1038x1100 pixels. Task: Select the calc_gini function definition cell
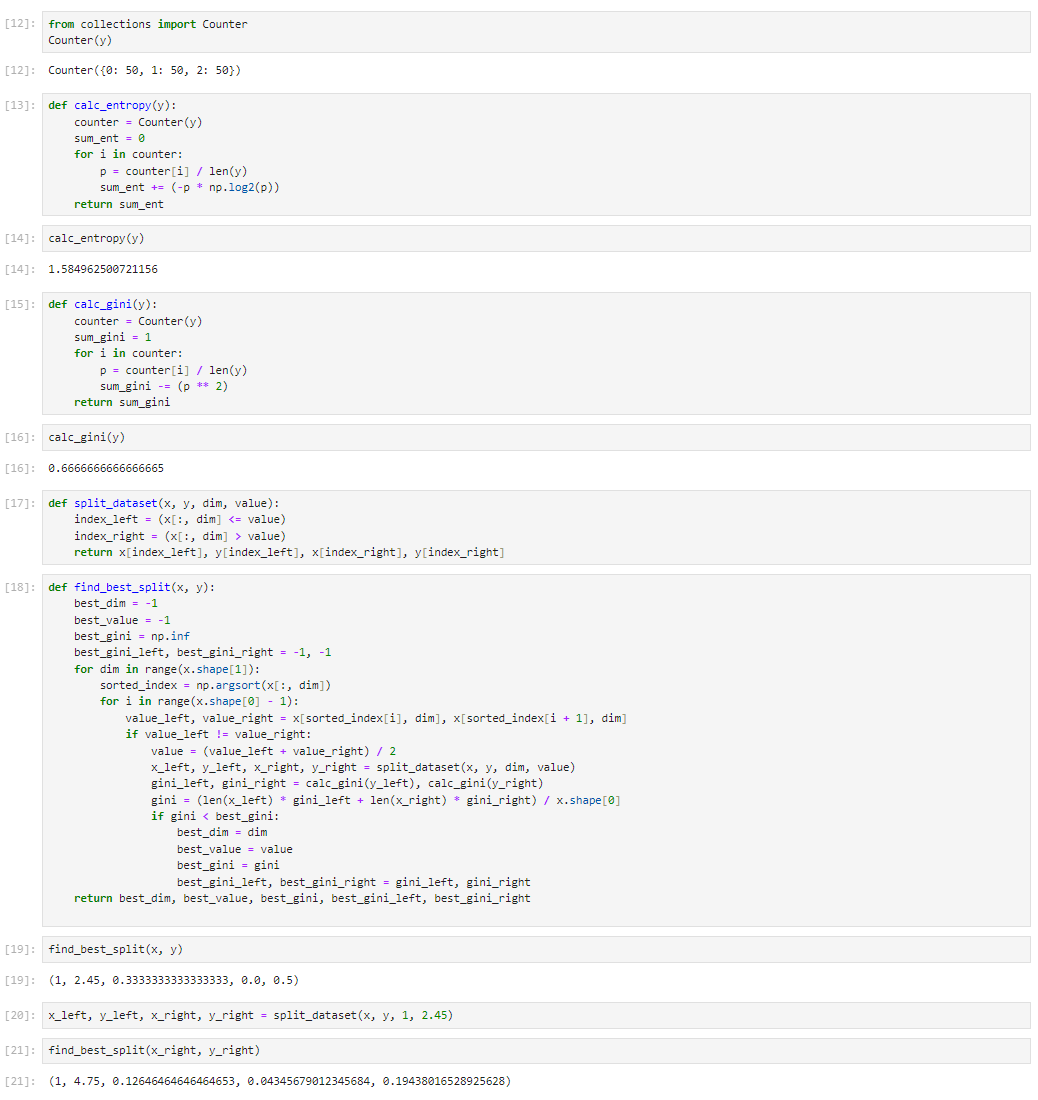click(536, 354)
